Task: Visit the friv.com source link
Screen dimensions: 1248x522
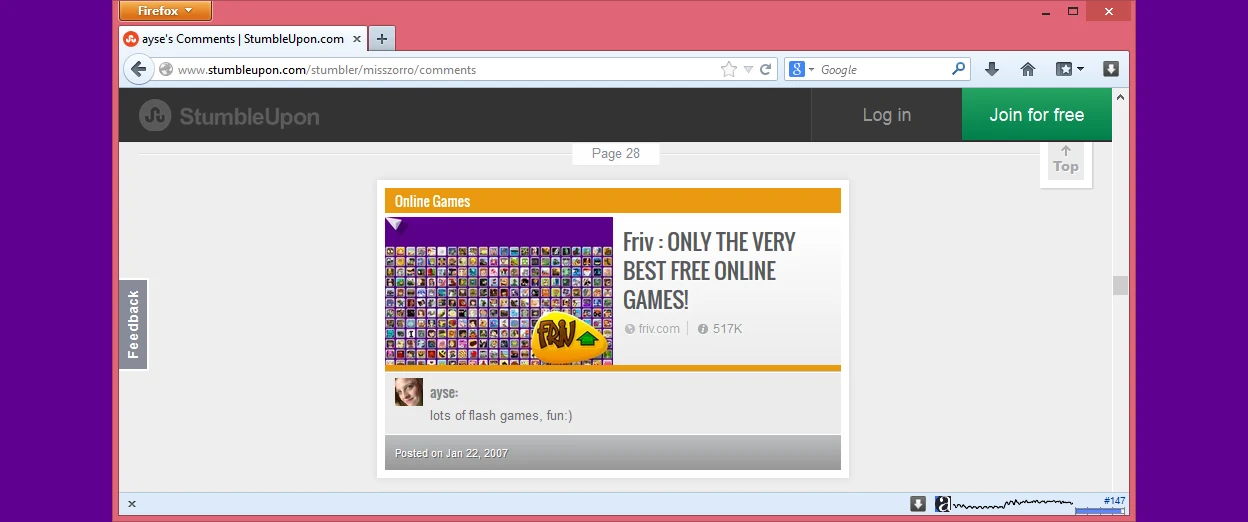Action: pos(659,329)
